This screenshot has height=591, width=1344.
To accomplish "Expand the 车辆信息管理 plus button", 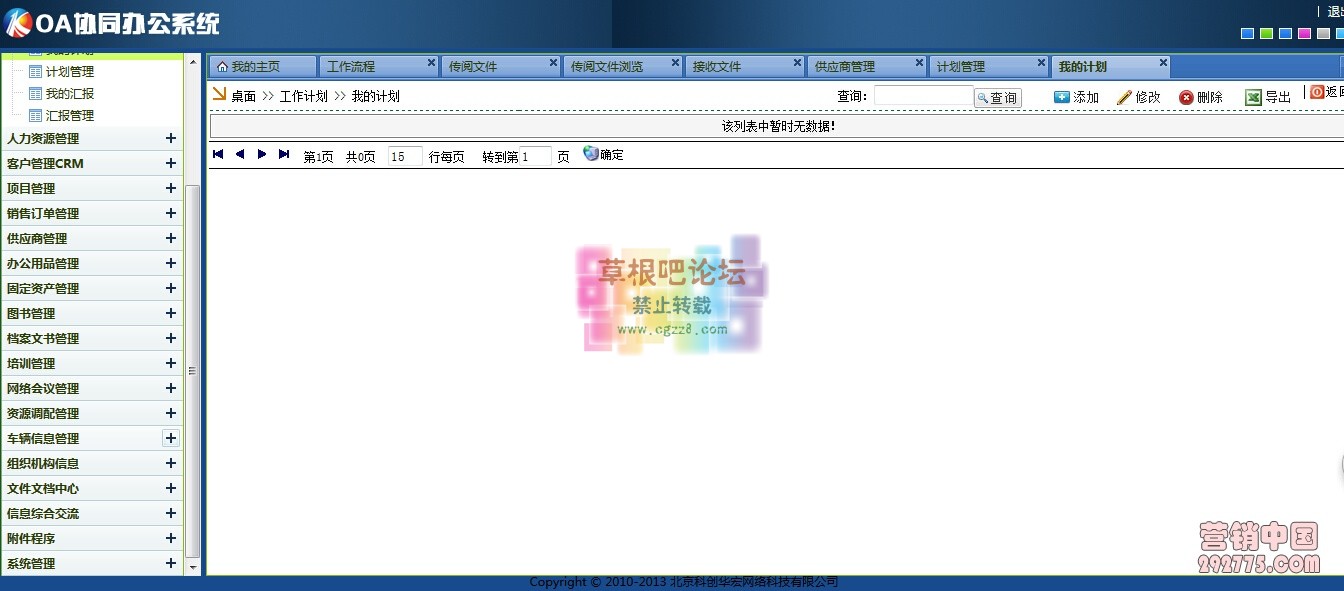I will point(171,438).
